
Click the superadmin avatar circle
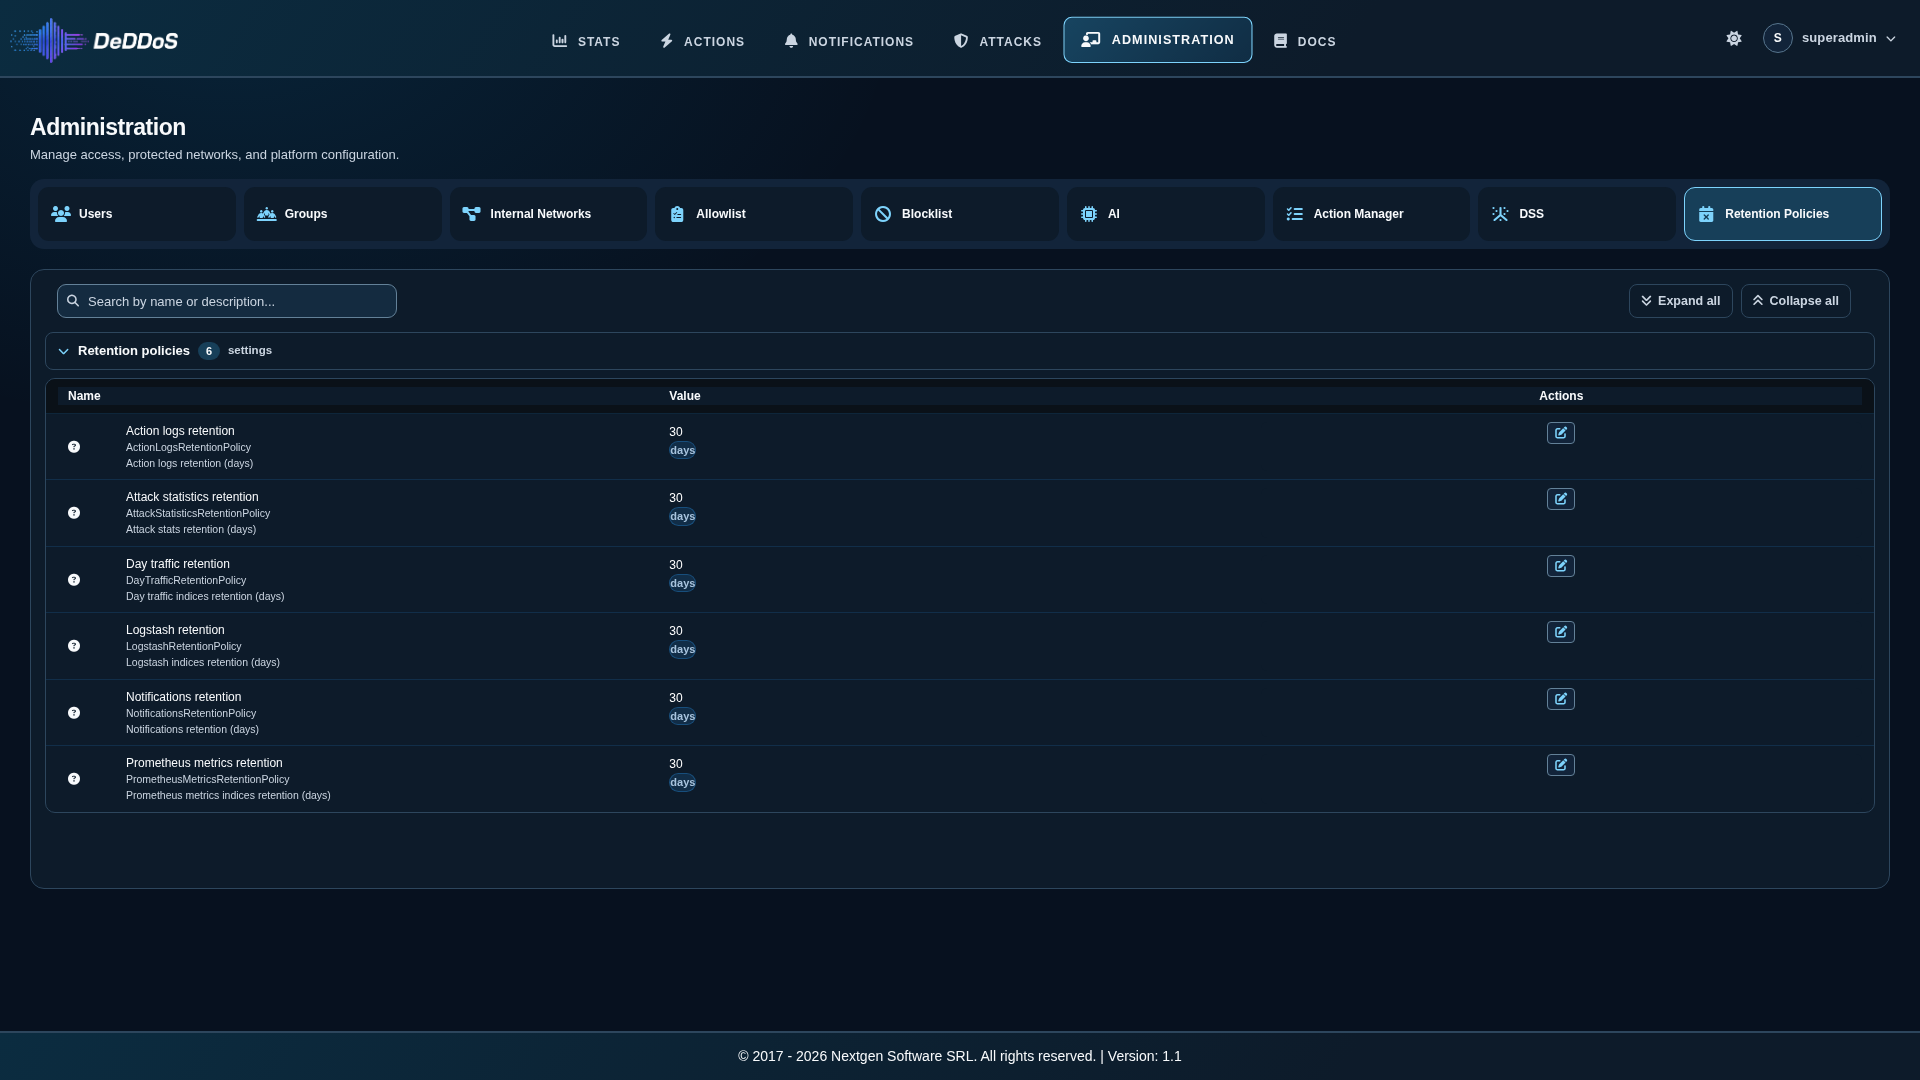(x=1777, y=38)
